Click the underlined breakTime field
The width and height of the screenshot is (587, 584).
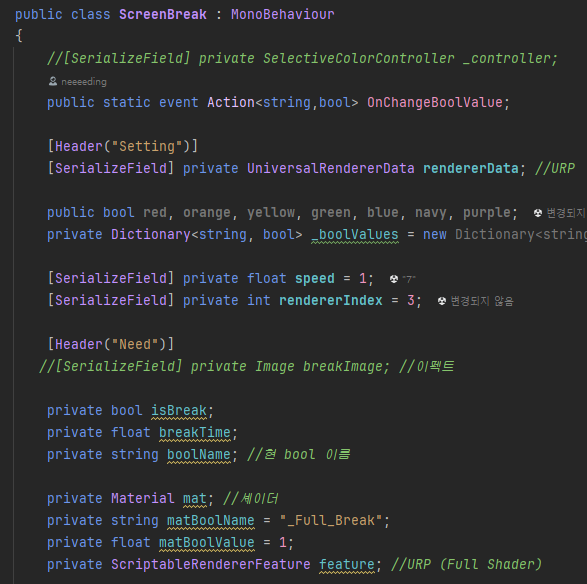(195, 433)
